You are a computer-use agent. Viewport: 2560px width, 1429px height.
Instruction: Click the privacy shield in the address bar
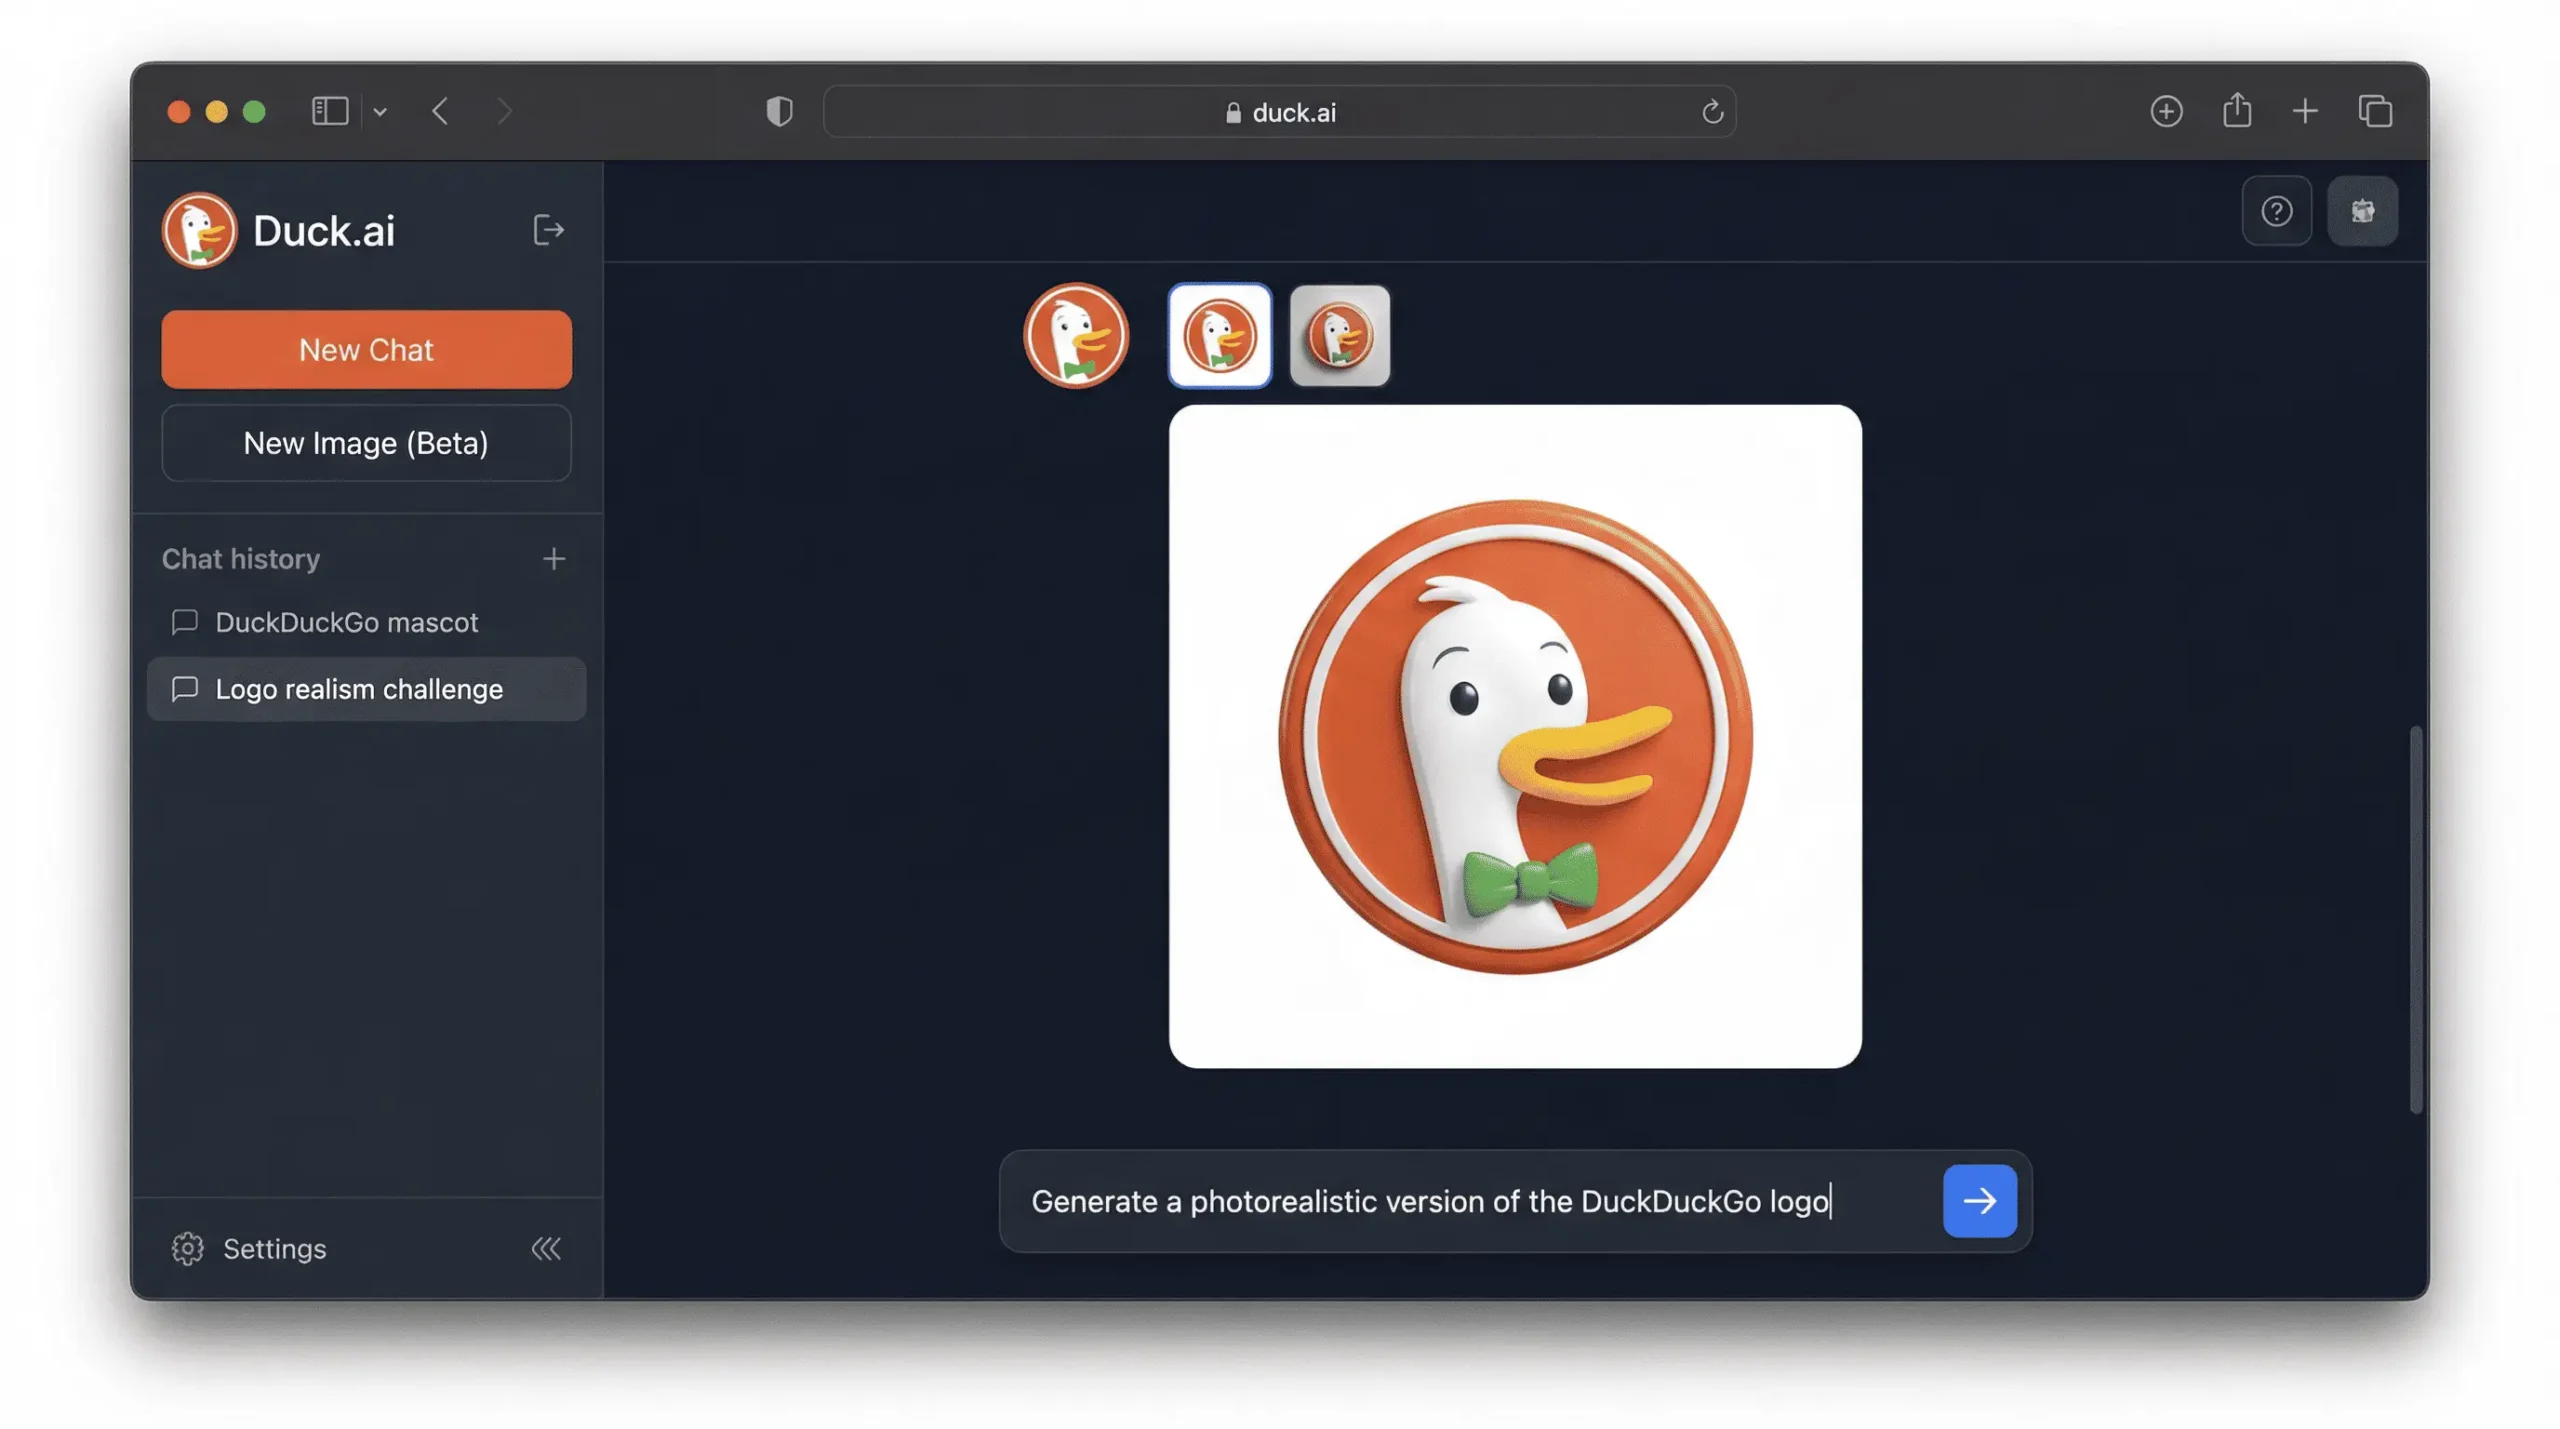tap(779, 111)
